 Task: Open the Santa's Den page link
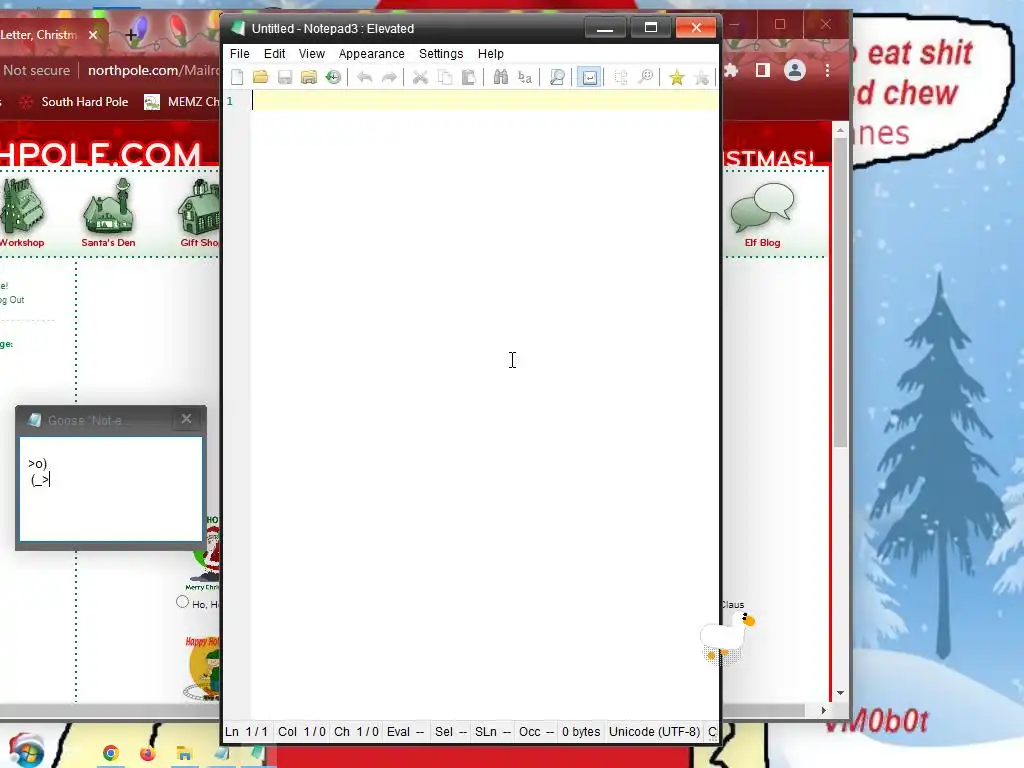click(x=108, y=214)
